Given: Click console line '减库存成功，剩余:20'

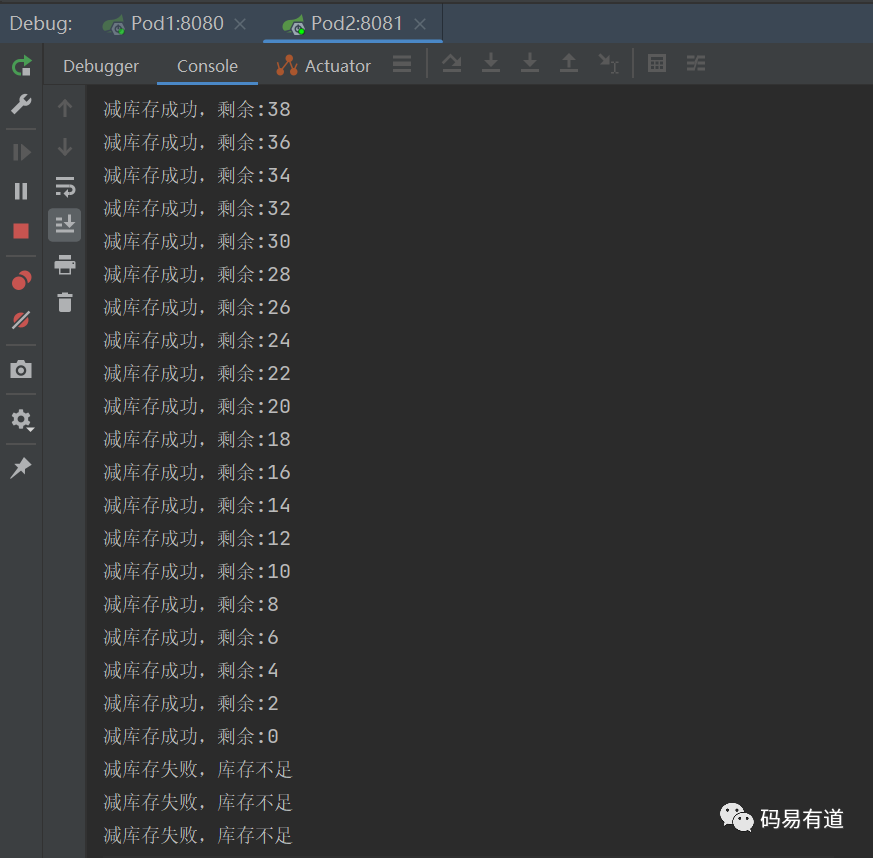Looking at the screenshot, I should (x=197, y=406).
